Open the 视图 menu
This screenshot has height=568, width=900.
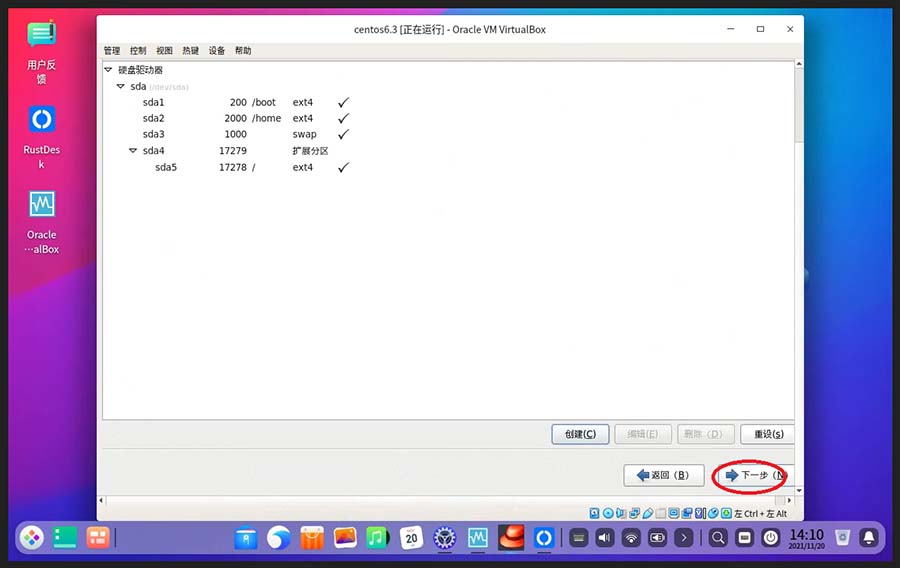tap(164, 50)
